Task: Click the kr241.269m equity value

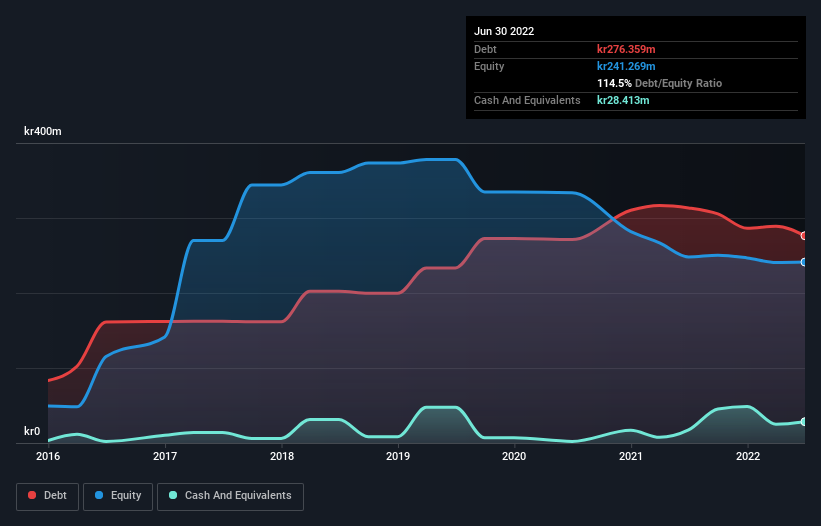Action: [626, 66]
